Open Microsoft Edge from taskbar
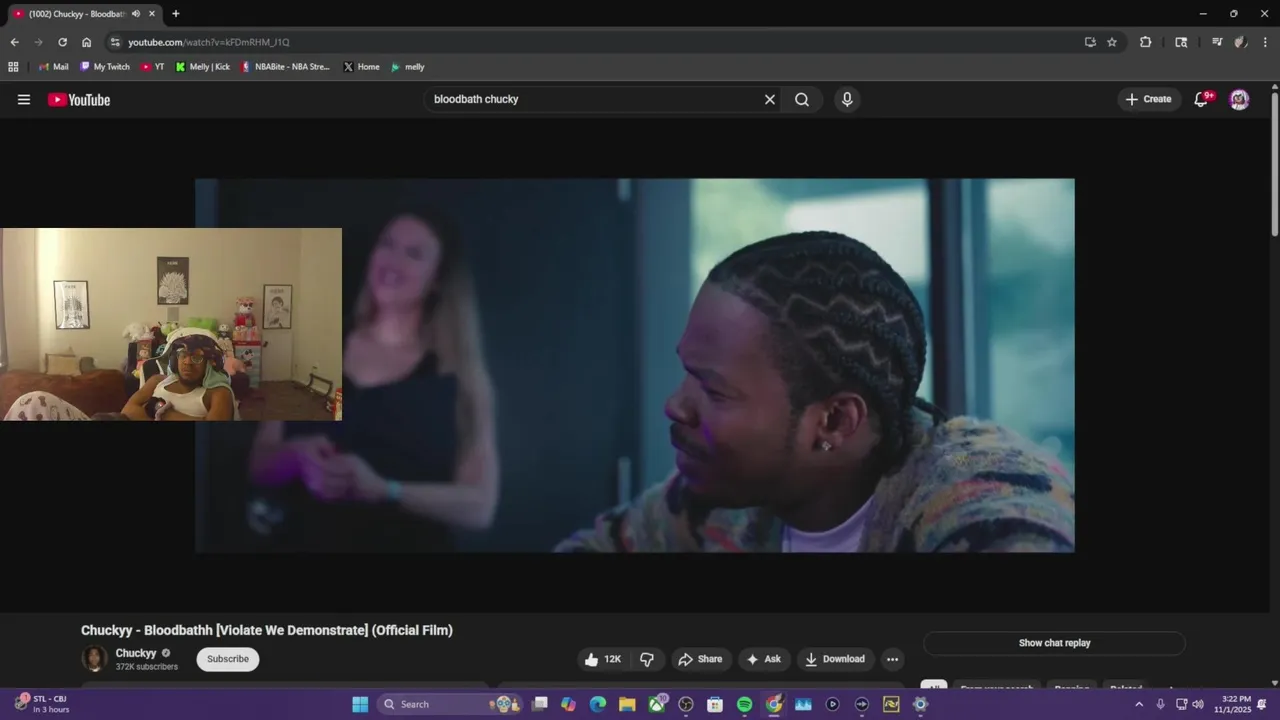 [598, 704]
